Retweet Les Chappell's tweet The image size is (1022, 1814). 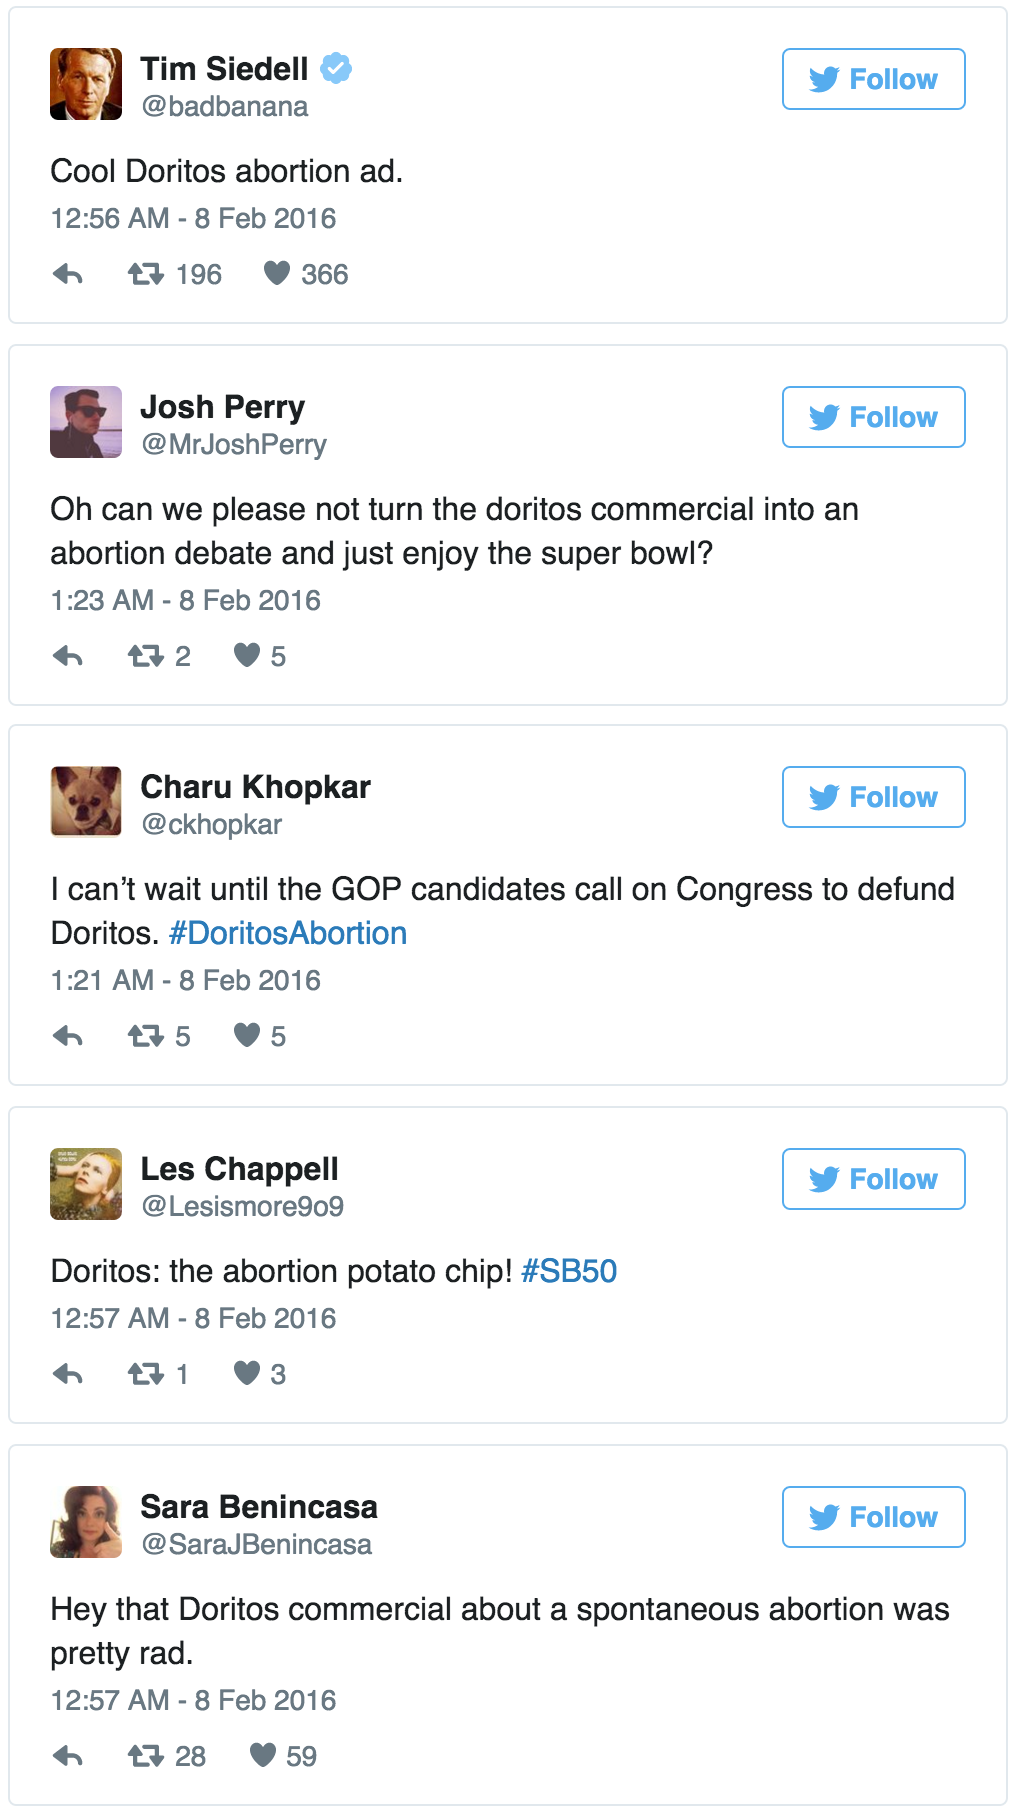click(x=146, y=1374)
